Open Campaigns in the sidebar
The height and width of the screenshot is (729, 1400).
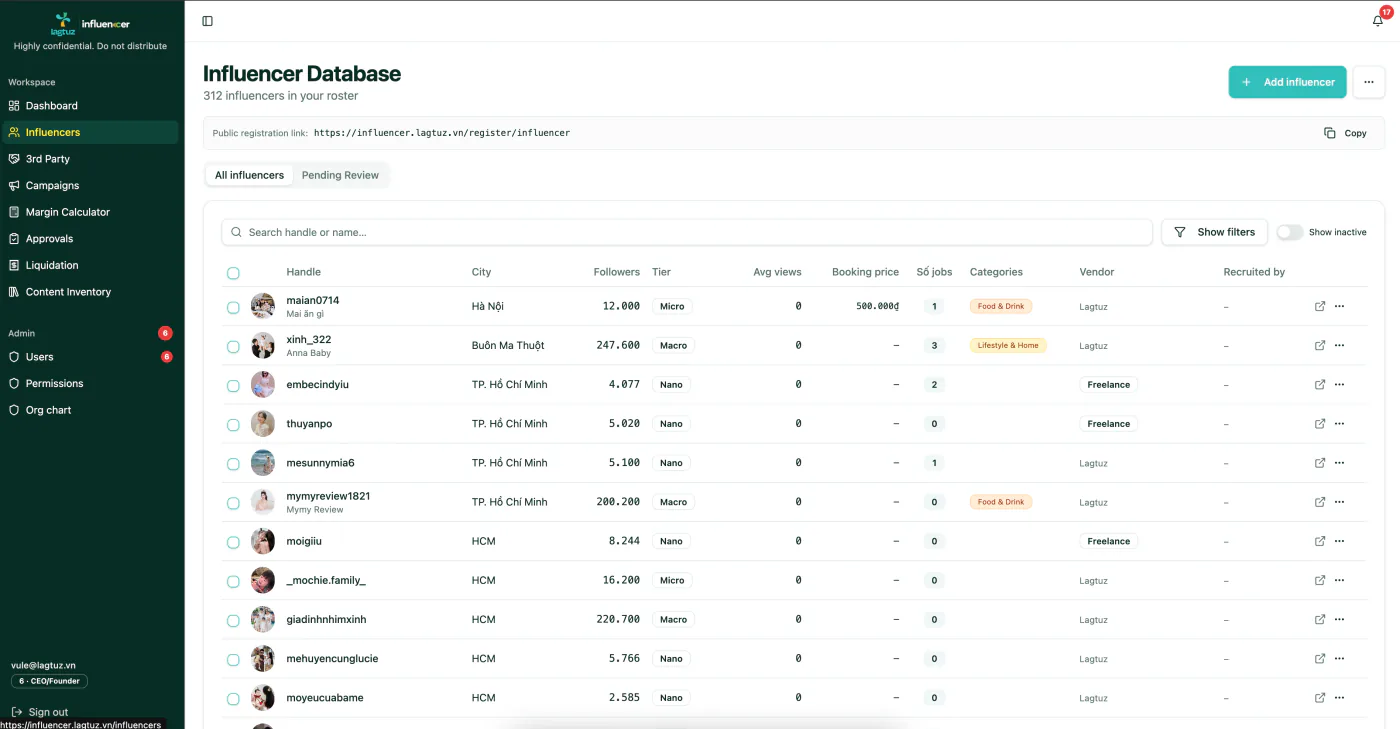[52, 185]
